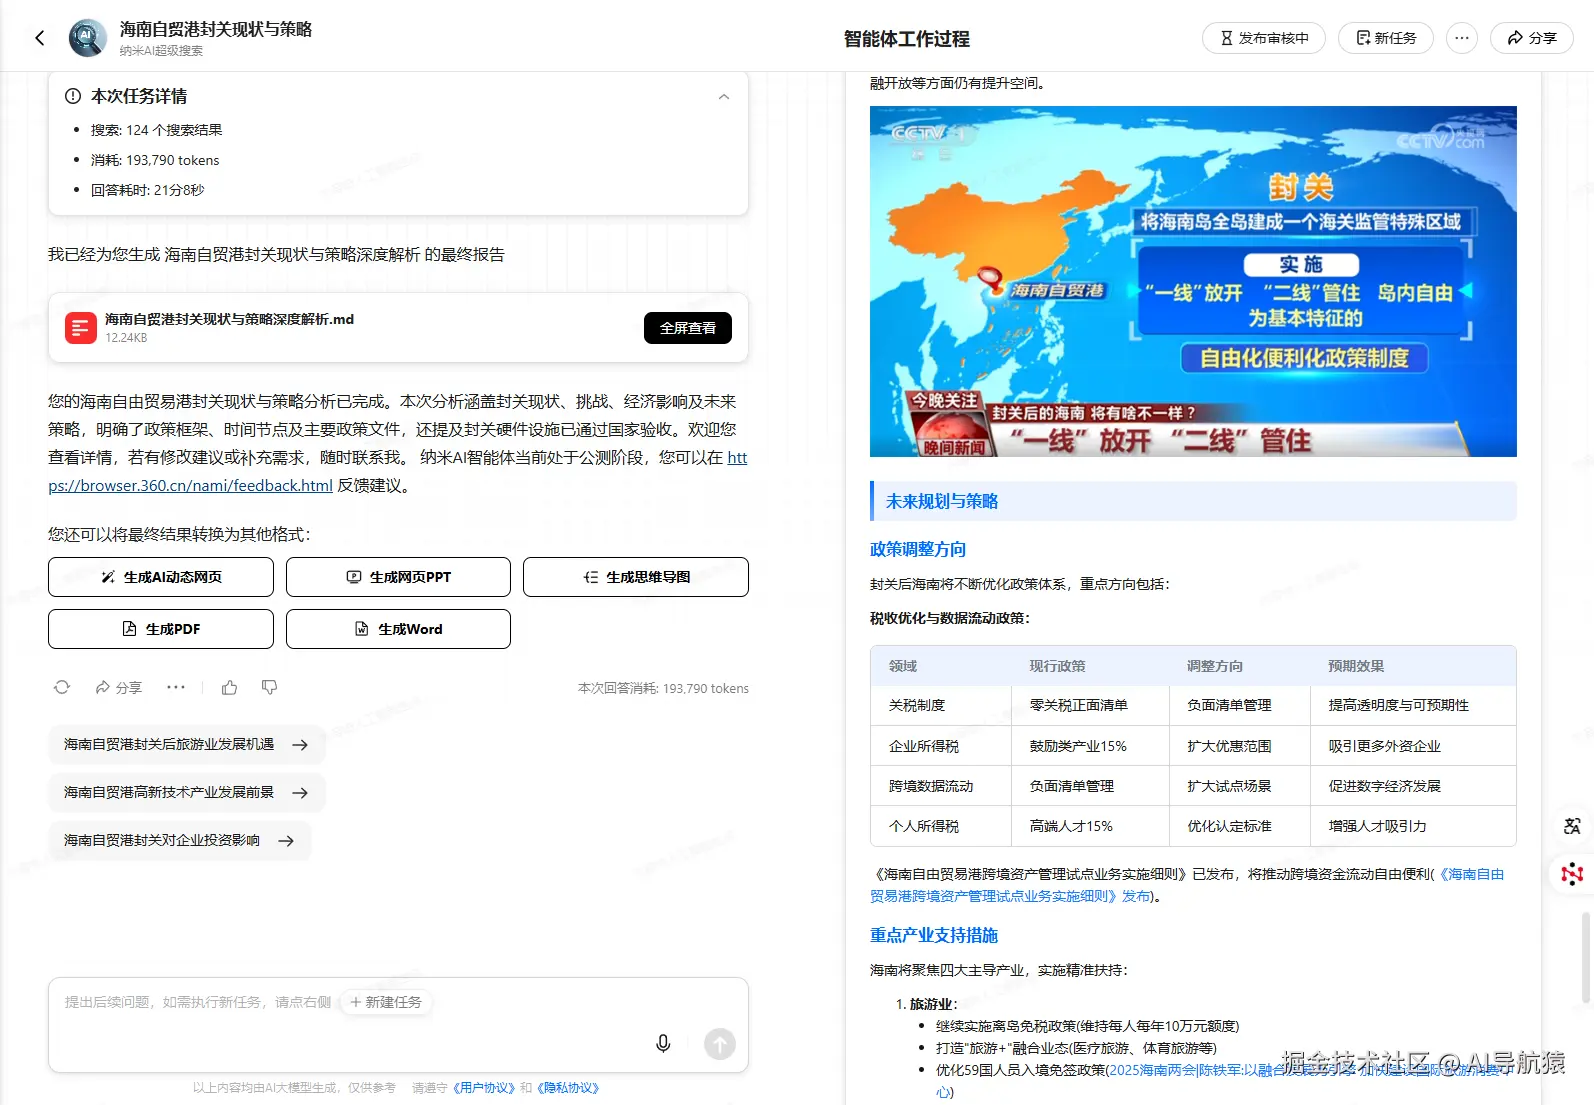Start a 新任务 from the top bar

[1386, 38]
